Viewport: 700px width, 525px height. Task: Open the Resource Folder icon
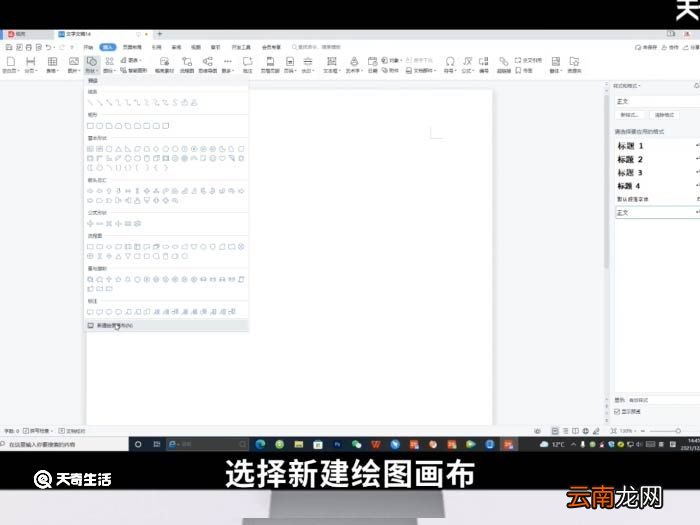575,65
